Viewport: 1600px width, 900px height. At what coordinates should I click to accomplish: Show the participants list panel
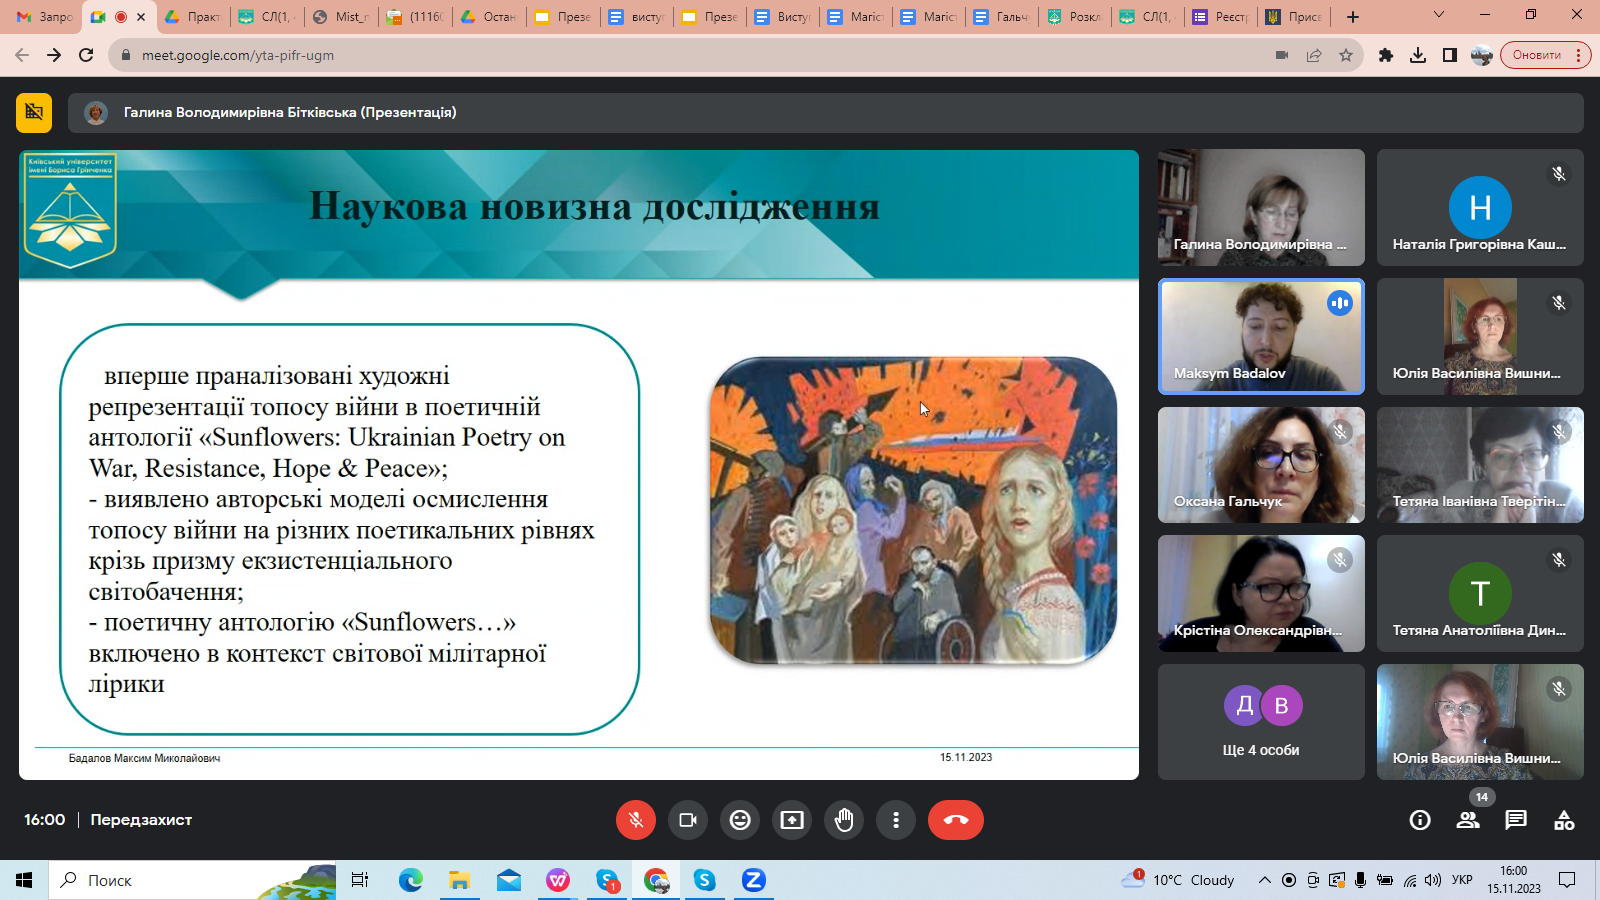(x=1468, y=820)
